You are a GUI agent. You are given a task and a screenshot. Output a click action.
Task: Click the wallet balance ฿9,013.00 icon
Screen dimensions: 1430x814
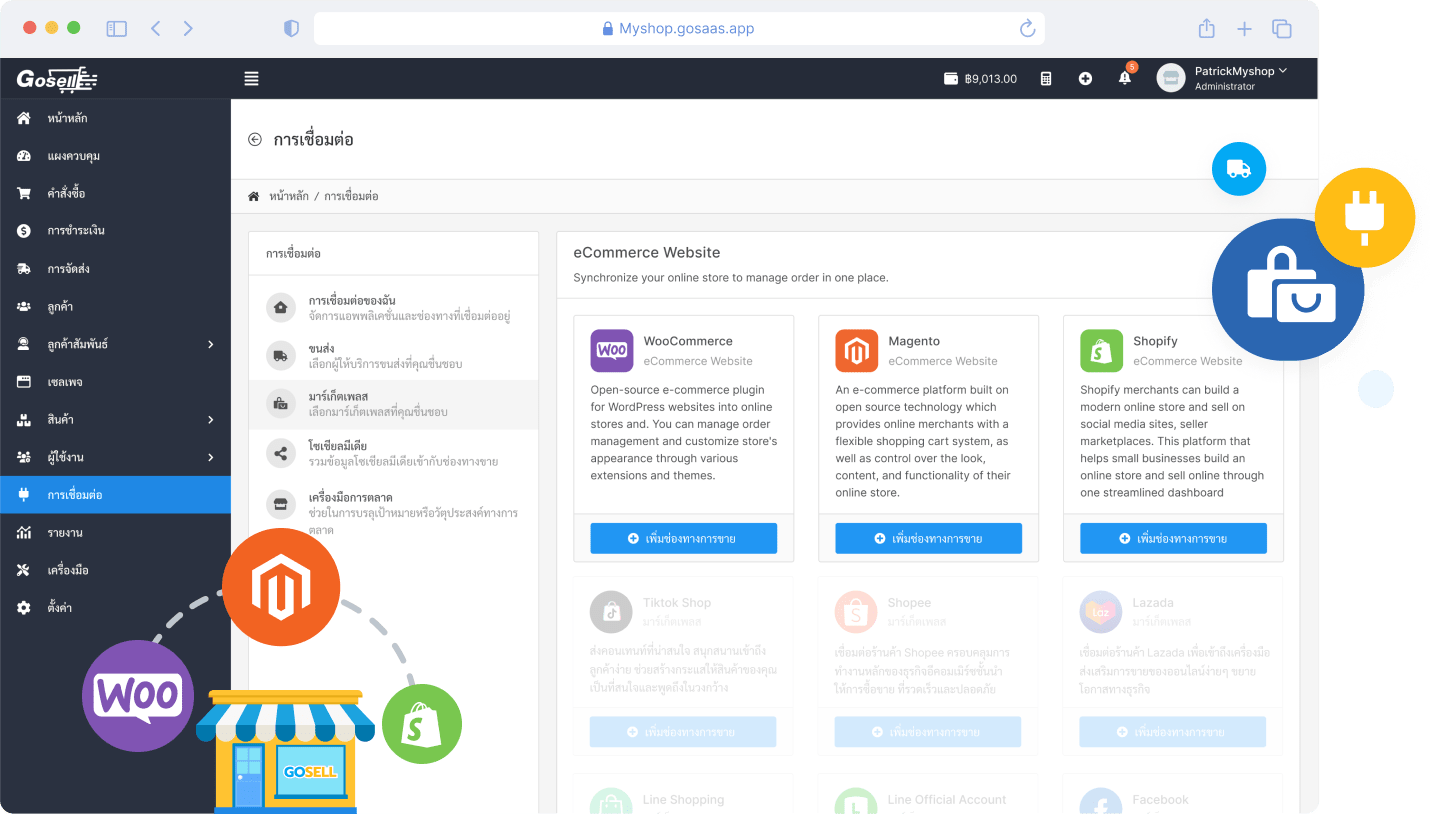951,79
